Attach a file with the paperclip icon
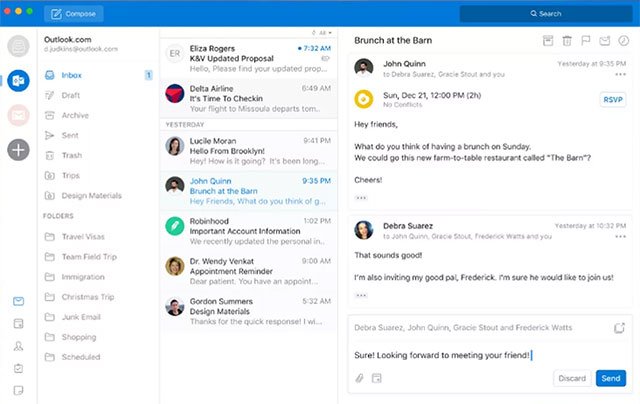The image size is (640, 404). (x=359, y=378)
